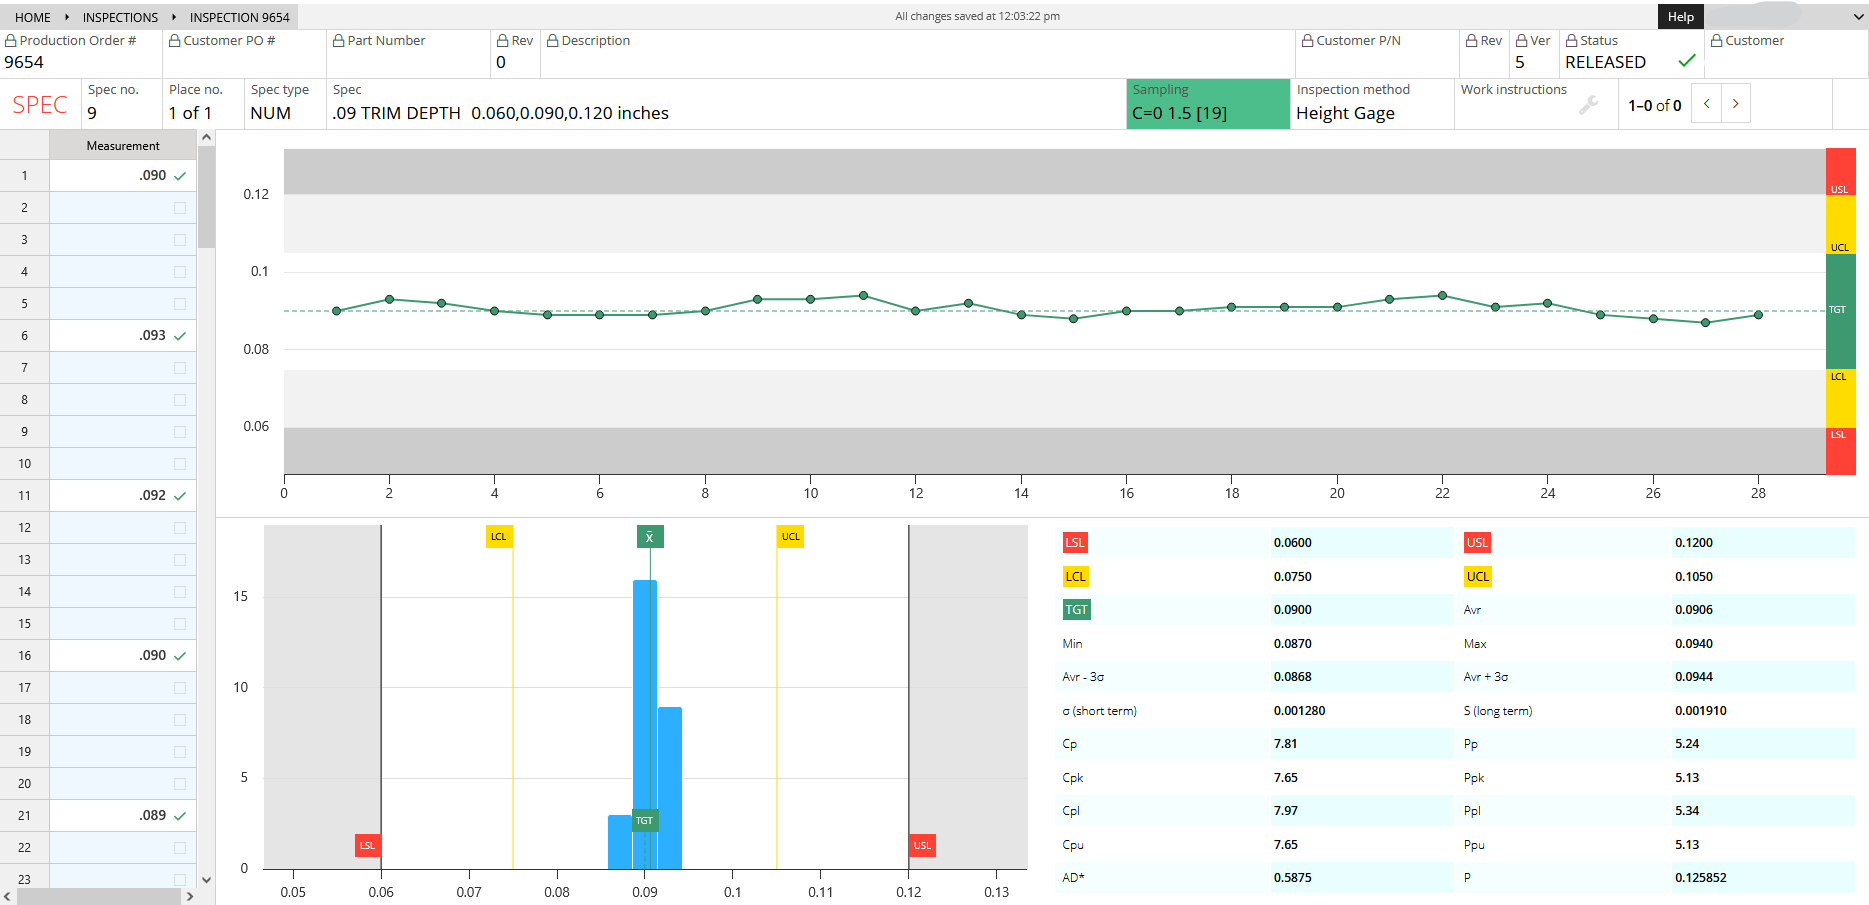The image size is (1869, 905).
Task: Open INSPECTIONS breadcrumb item
Action: (x=120, y=17)
